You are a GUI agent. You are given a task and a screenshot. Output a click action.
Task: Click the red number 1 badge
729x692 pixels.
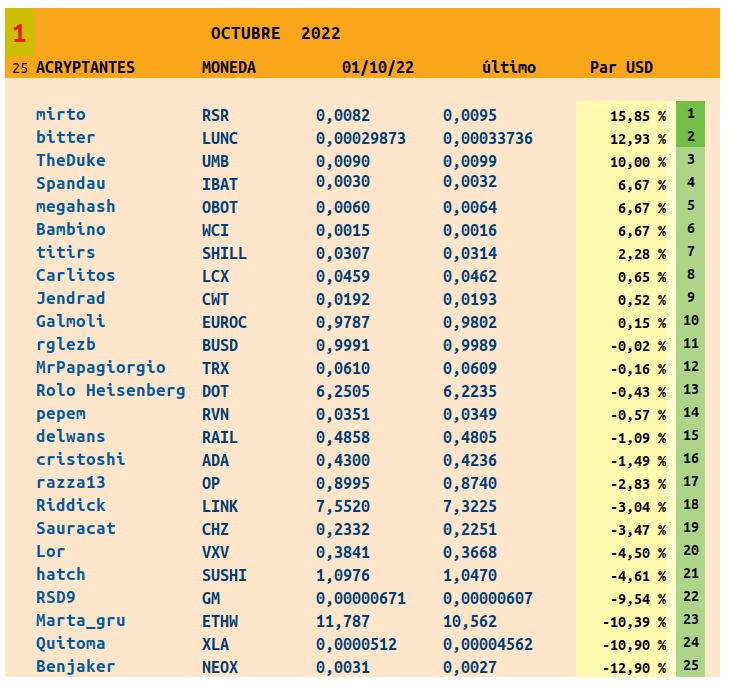click(19, 33)
